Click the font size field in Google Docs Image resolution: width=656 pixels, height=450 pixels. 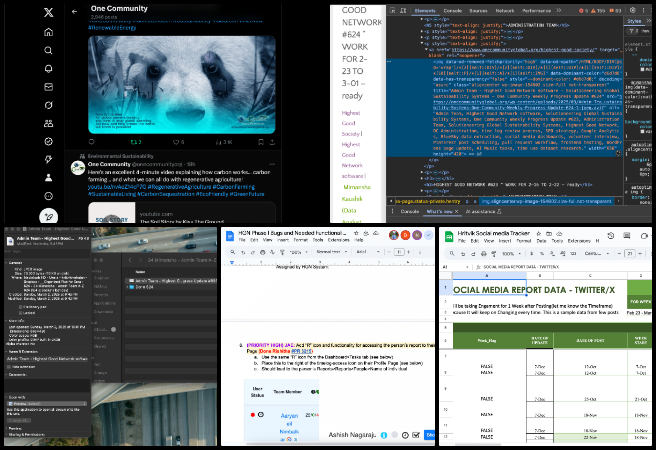[x=399, y=252]
